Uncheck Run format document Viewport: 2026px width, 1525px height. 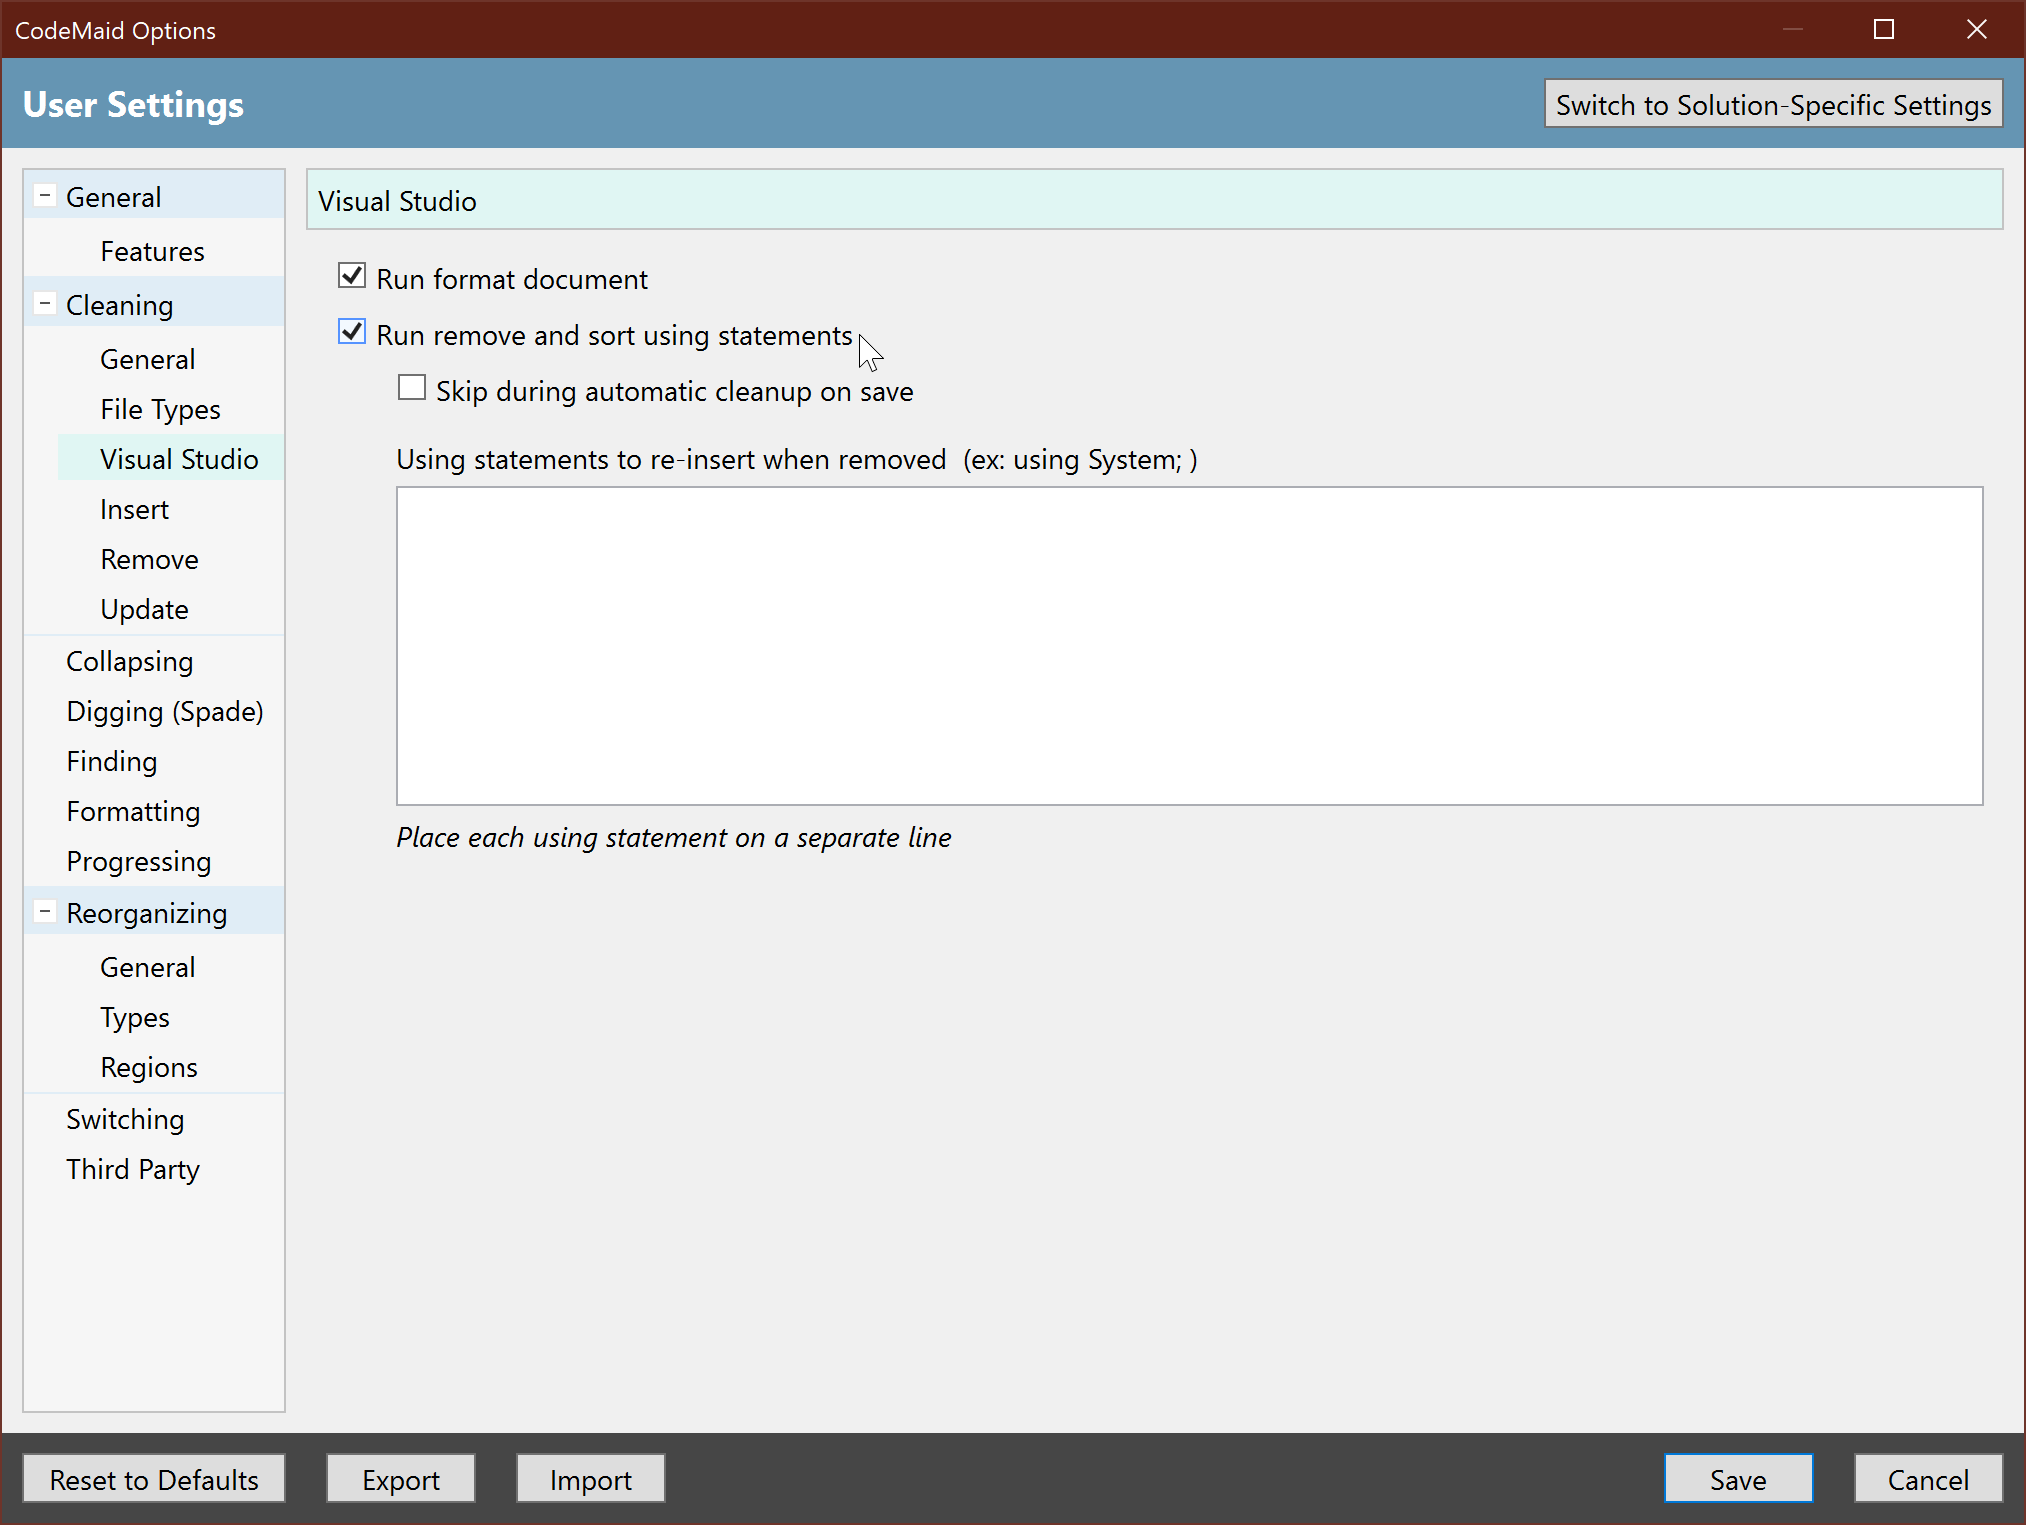point(352,277)
